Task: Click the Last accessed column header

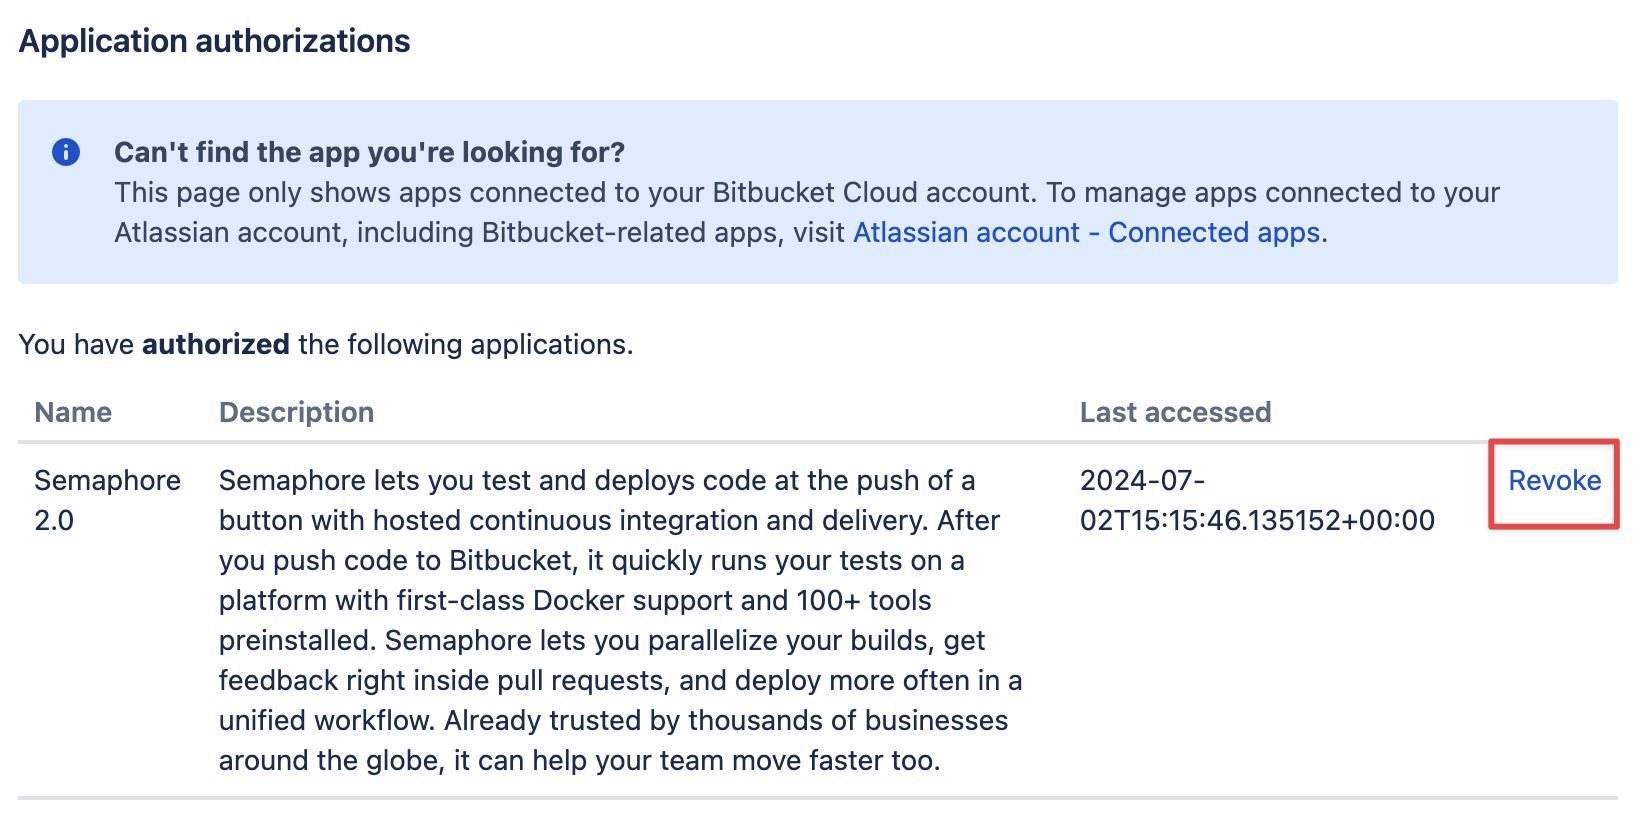Action: 1175,412
